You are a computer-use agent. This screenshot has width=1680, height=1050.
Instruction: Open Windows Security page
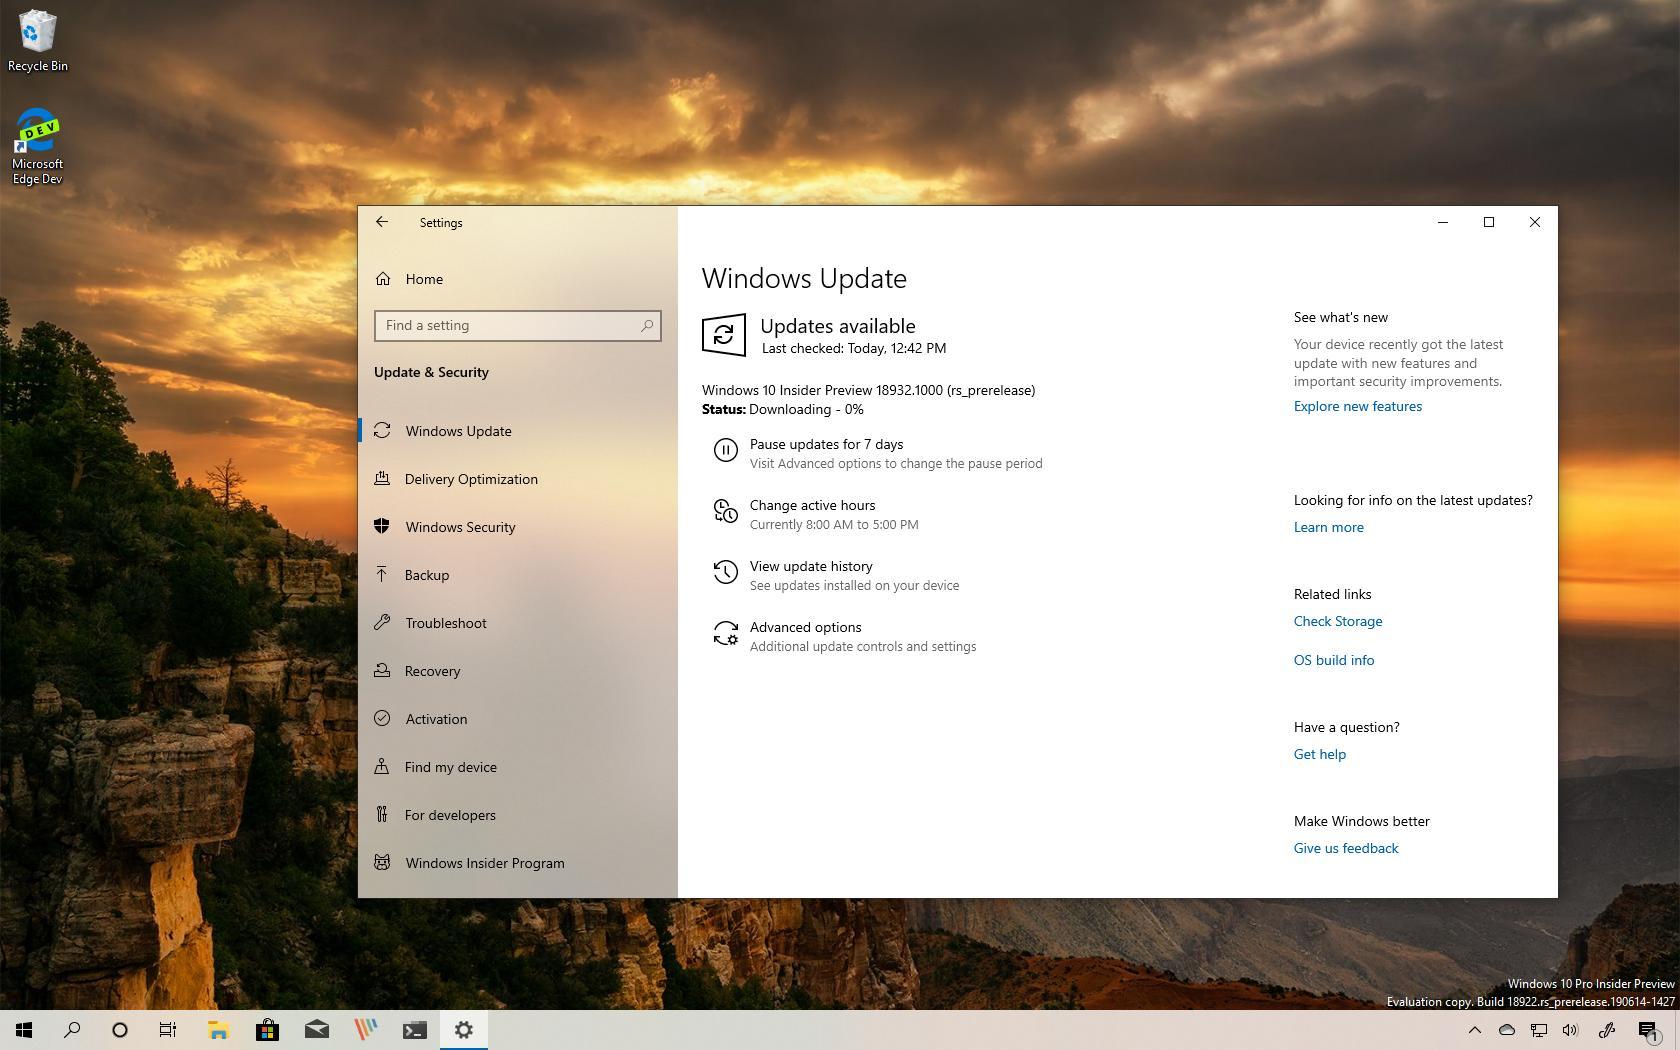coord(517,527)
